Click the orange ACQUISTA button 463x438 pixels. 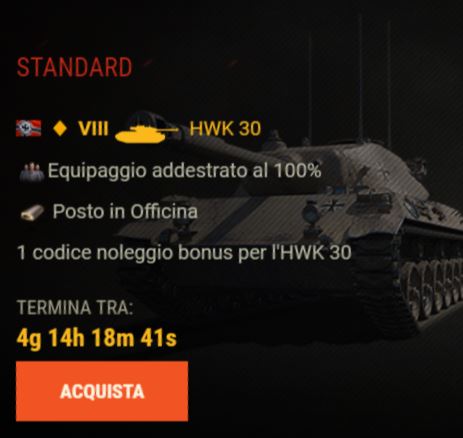(x=102, y=391)
